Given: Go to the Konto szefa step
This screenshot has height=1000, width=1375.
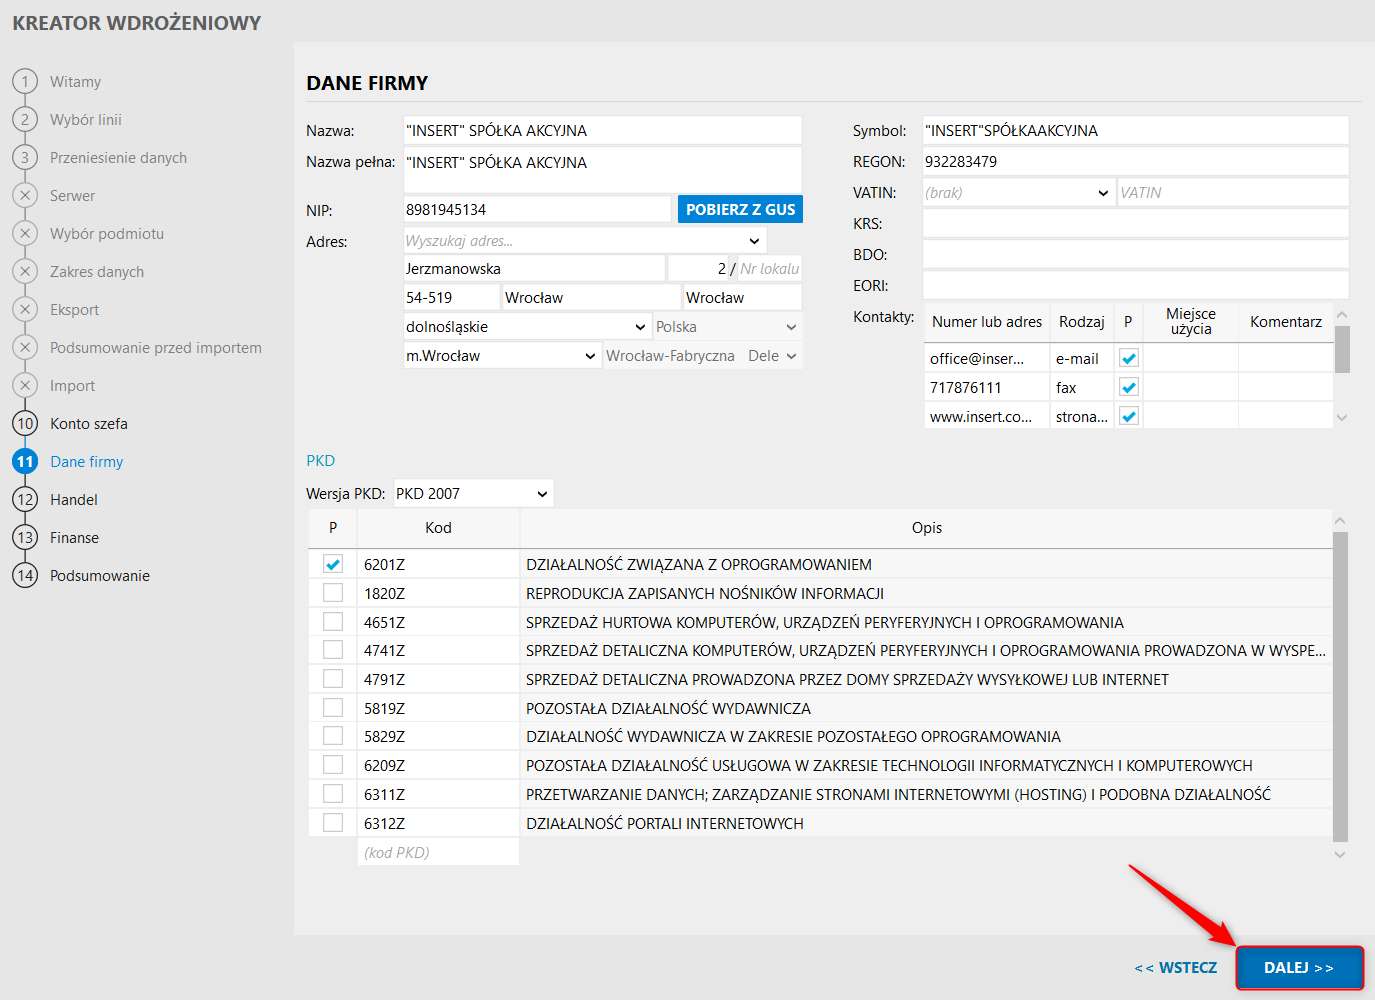Looking at the screenshot, I should (x=89, y=424).
